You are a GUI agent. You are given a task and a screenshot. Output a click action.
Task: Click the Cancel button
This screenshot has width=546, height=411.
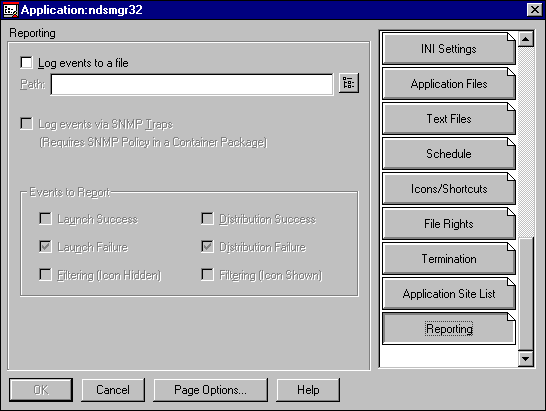(113, 390)
